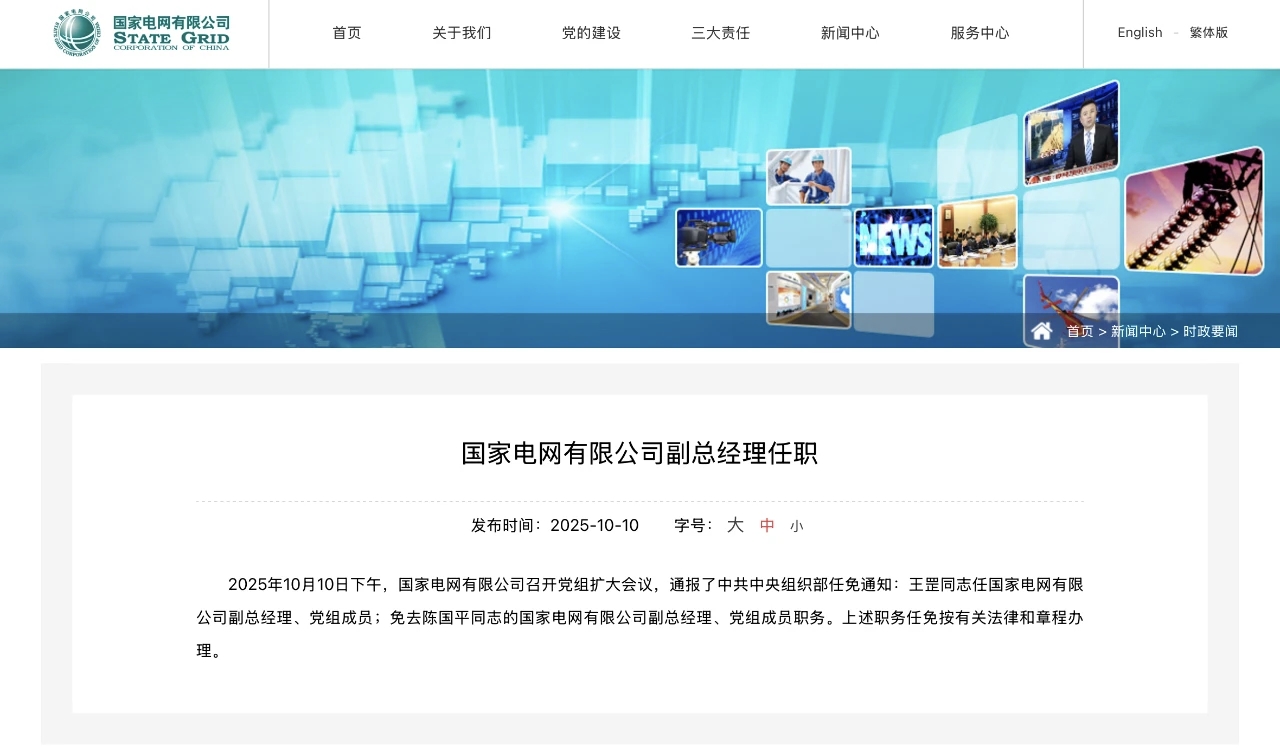1280x752 pixels.
Task: Open the 首页 menu item
Action: [347, 33]
